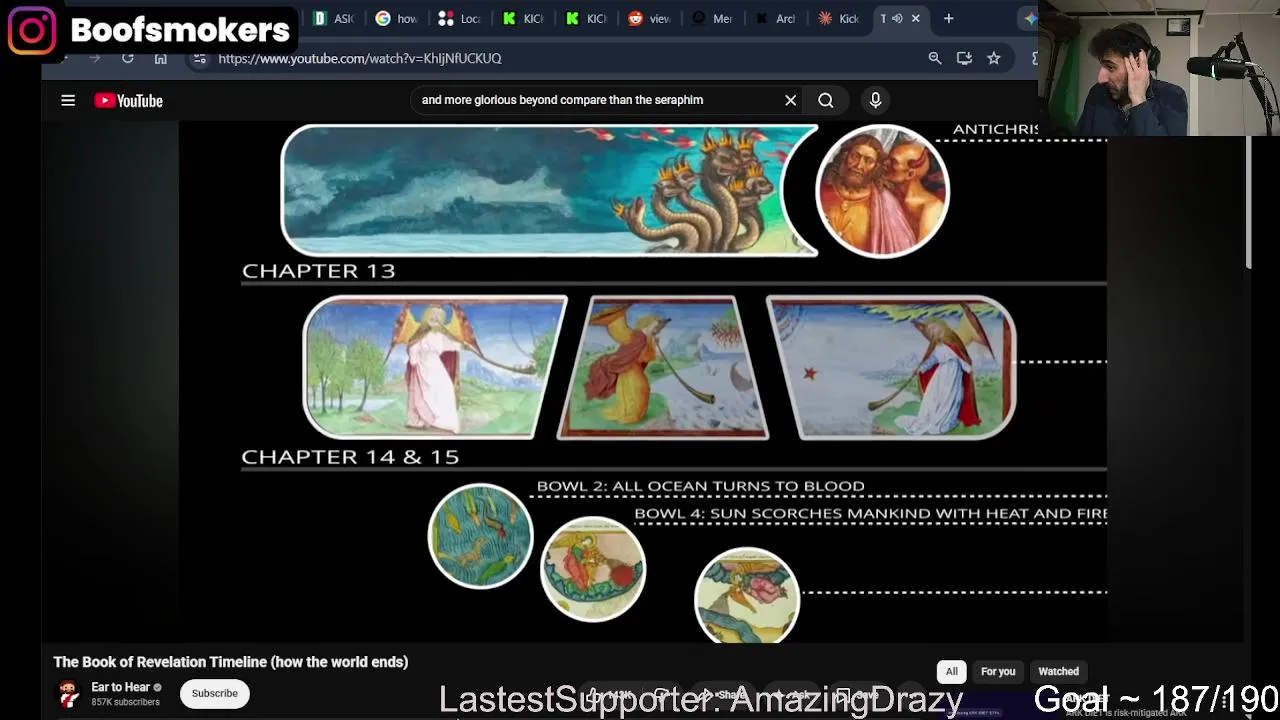Switch to the 'Loca' tab
Image resolution: width=1280 pixels, height=720 pixels.
[460, 18]
